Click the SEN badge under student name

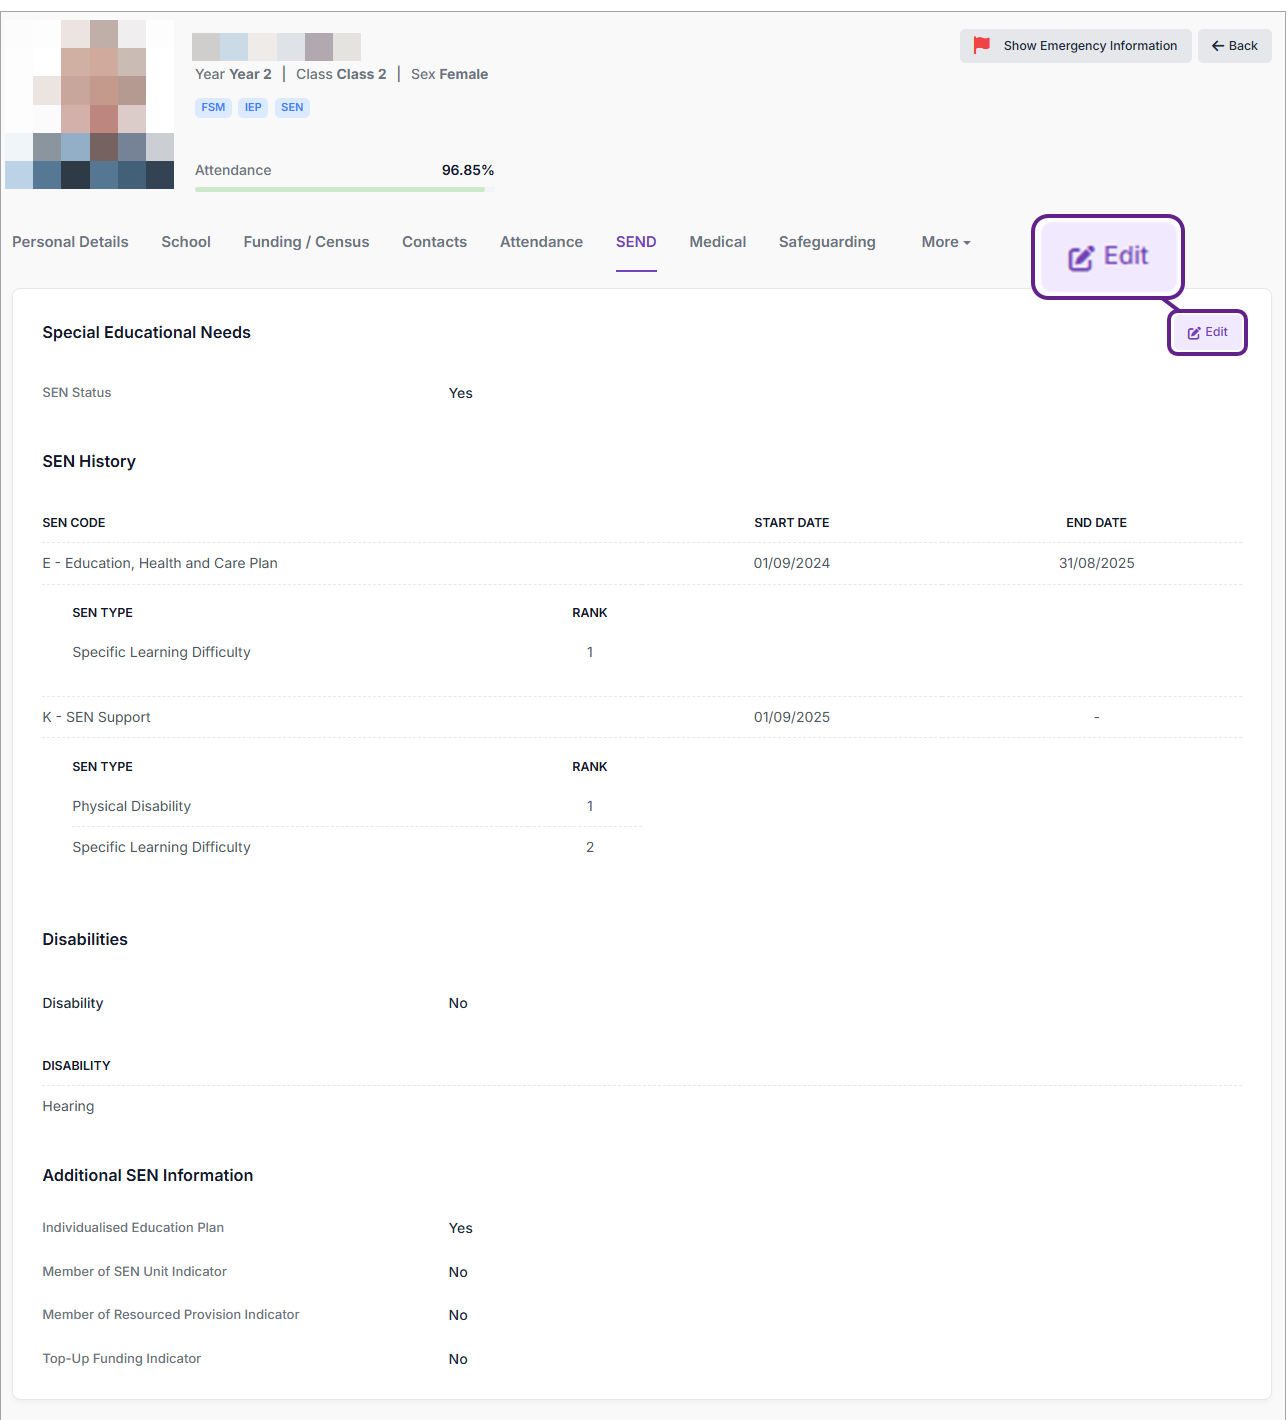(x=292, y=108)
